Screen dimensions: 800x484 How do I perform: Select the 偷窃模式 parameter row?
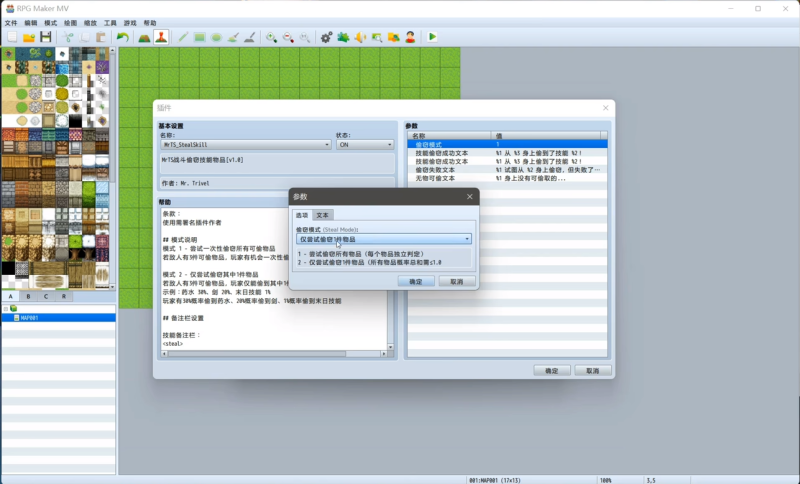[507, 144]
